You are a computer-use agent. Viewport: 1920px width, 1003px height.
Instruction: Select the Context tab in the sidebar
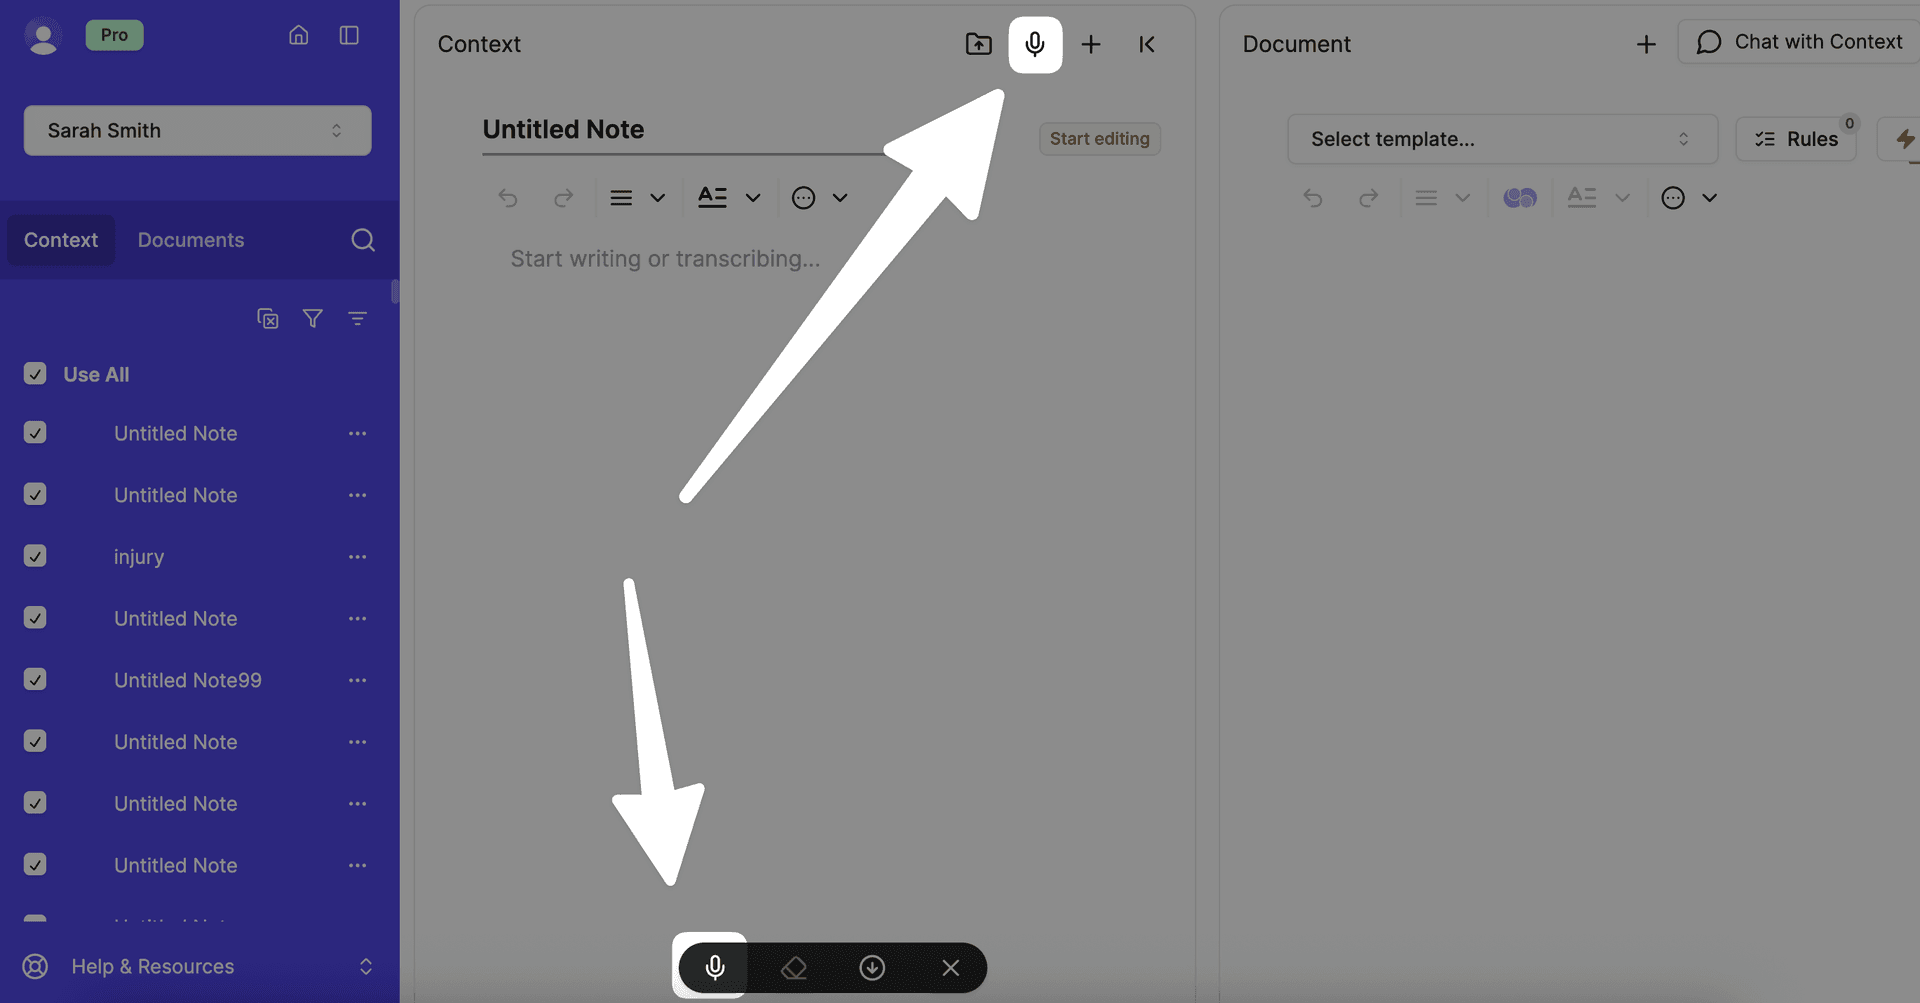coord(61,240)
